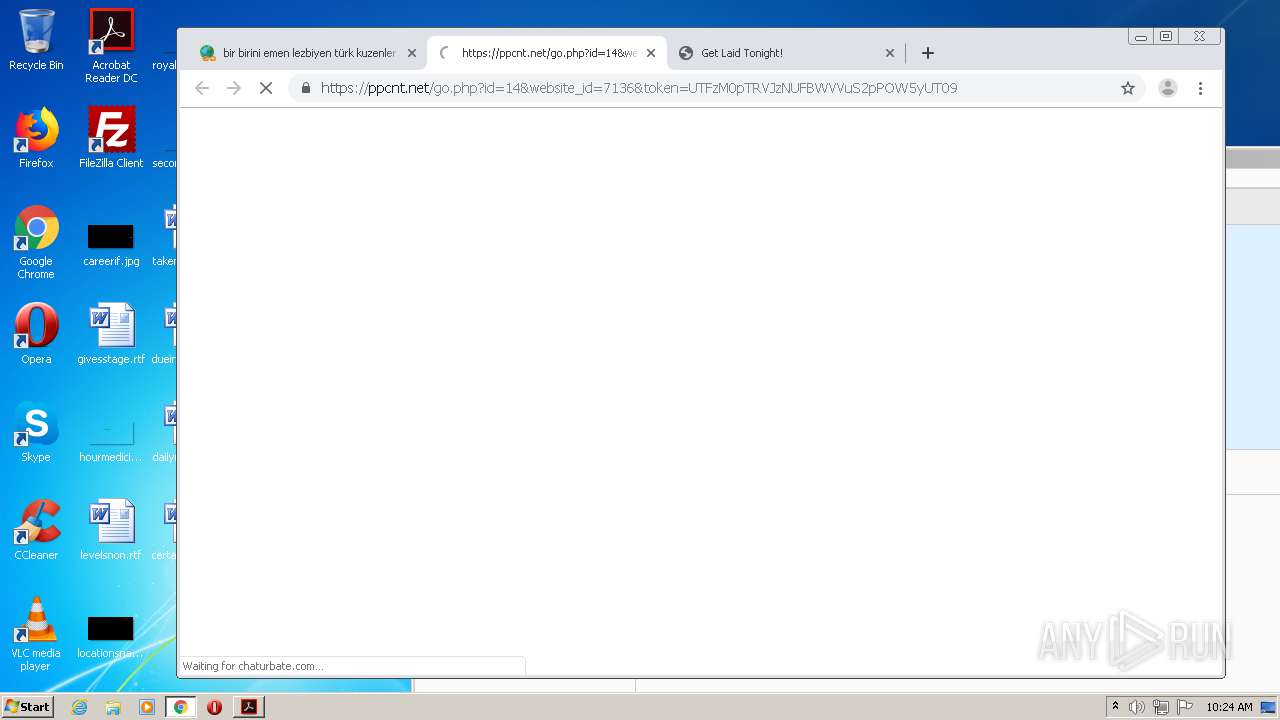This screenshot has width=1280, height=720.
Task: Close the 'Get Laid Tonight!' tab
Action: [890, 53]
